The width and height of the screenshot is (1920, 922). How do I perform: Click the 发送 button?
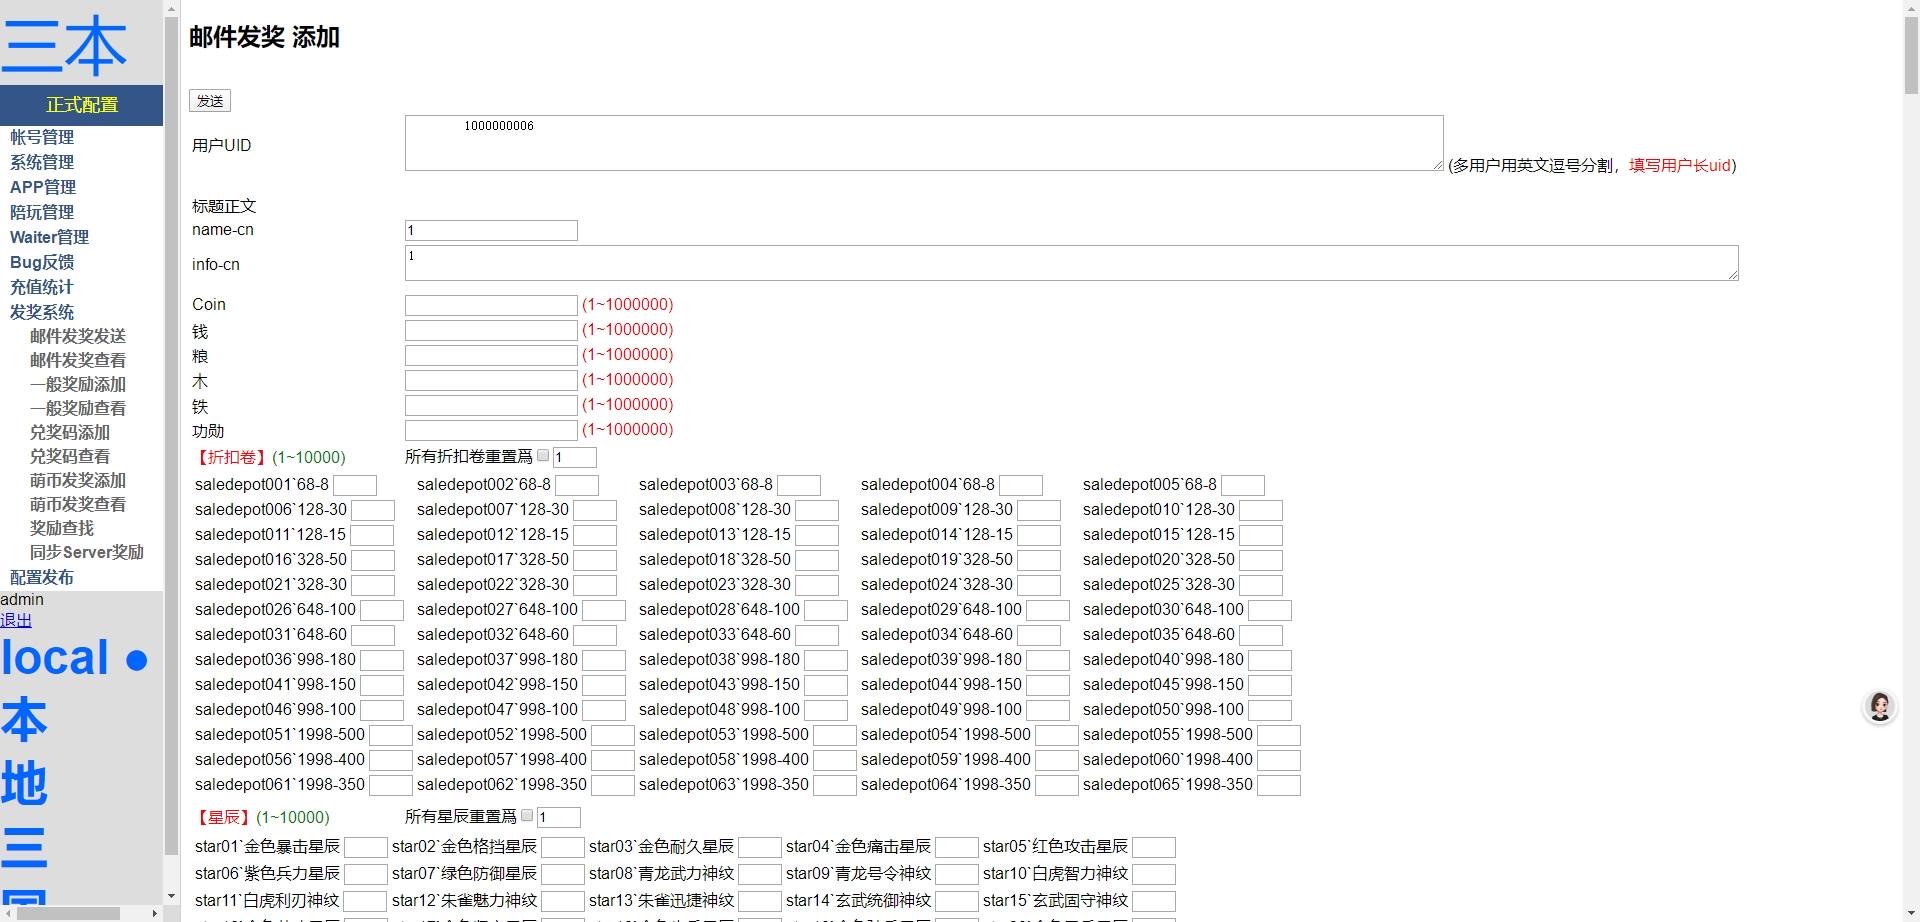[x=210, y=101]
